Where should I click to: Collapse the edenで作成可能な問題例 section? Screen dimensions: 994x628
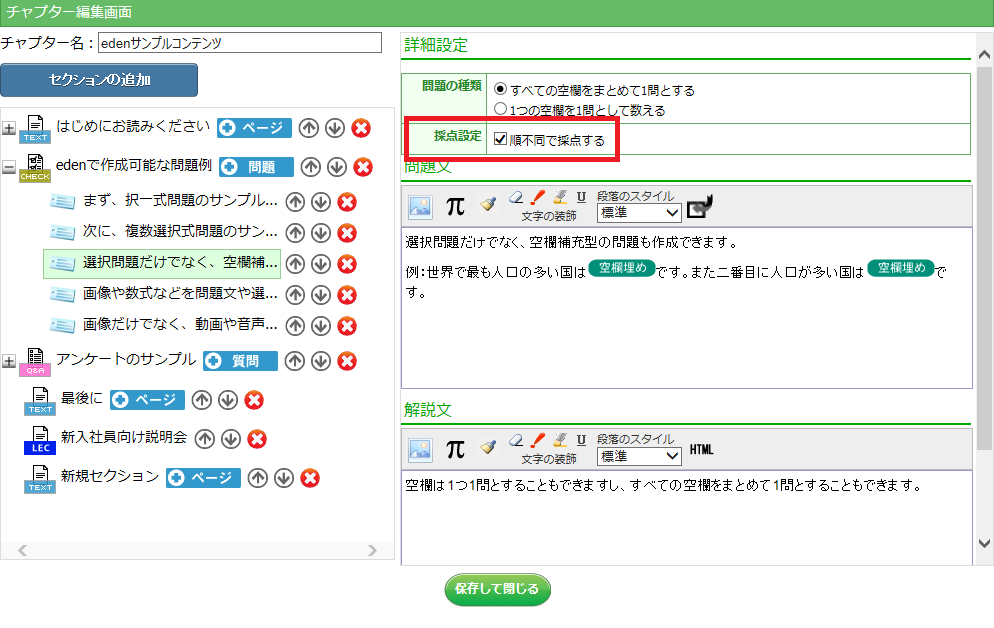[x=9, y=167]
